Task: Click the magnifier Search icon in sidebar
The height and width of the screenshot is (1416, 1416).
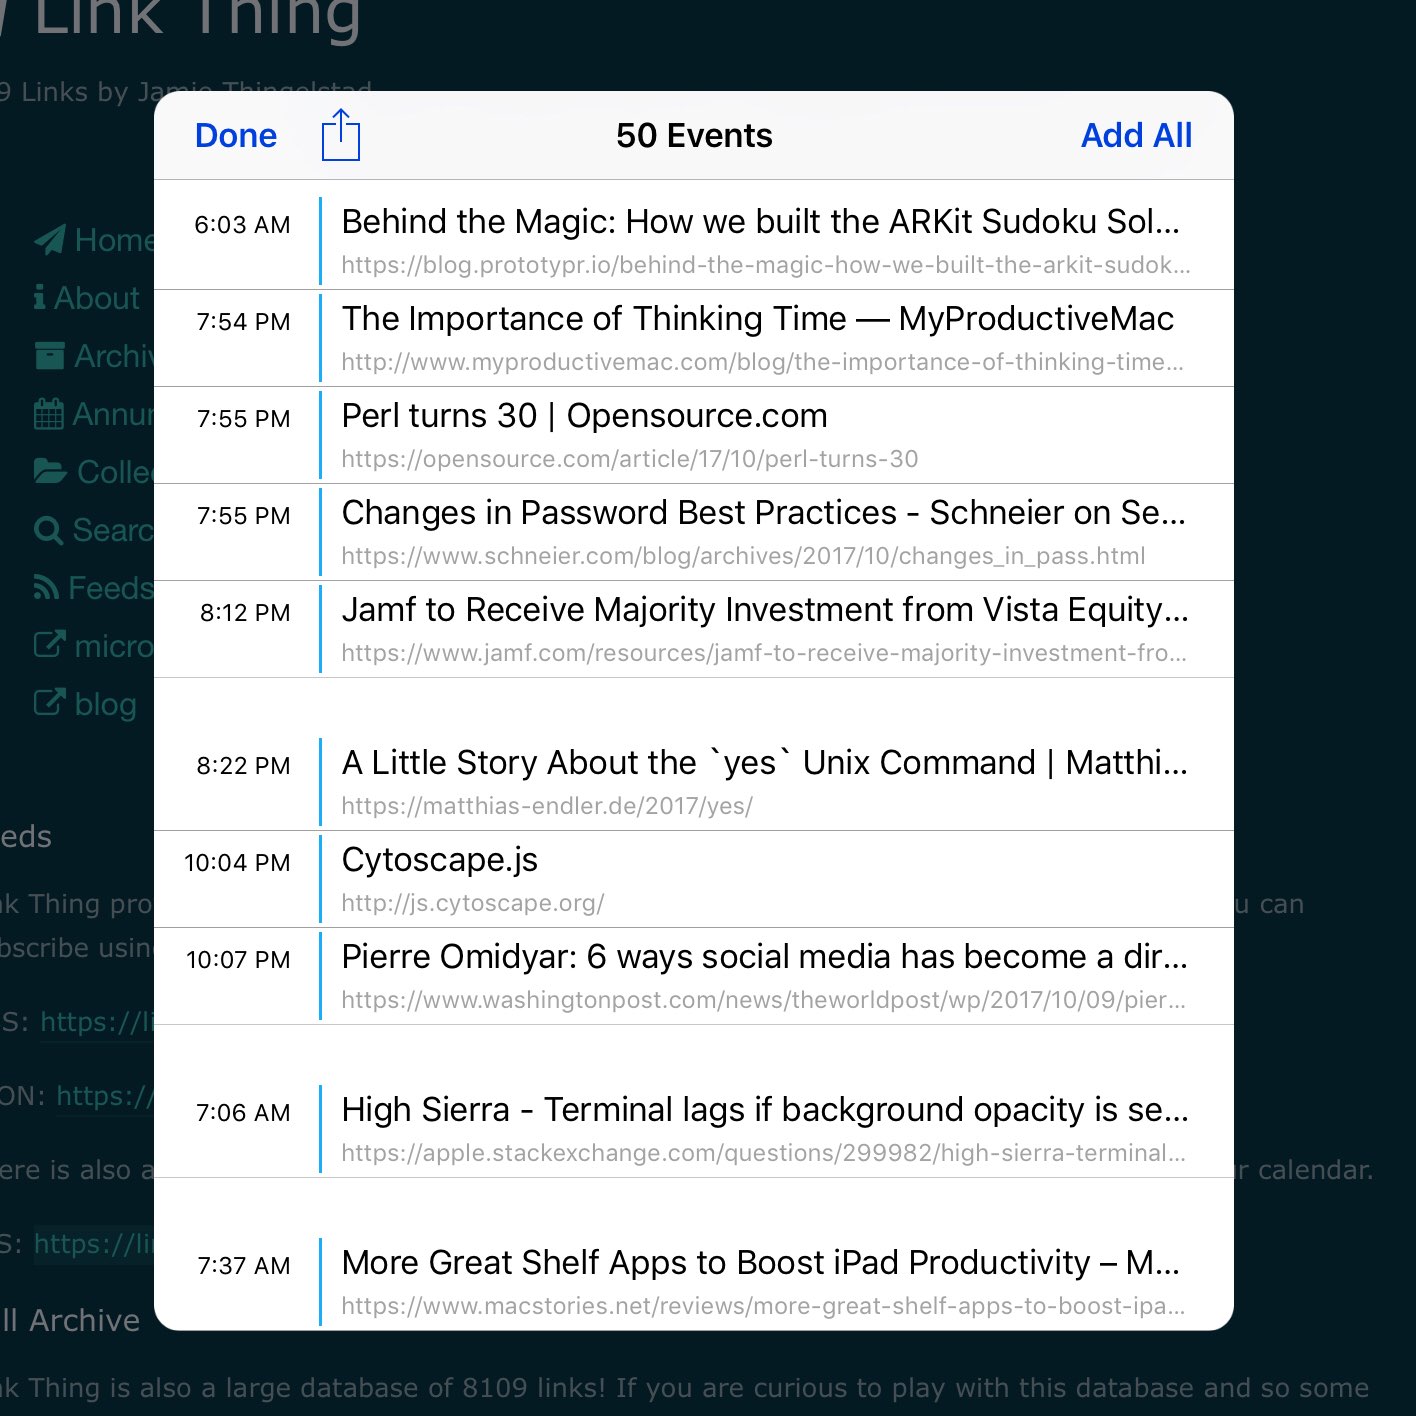Action: click(48, 530)
